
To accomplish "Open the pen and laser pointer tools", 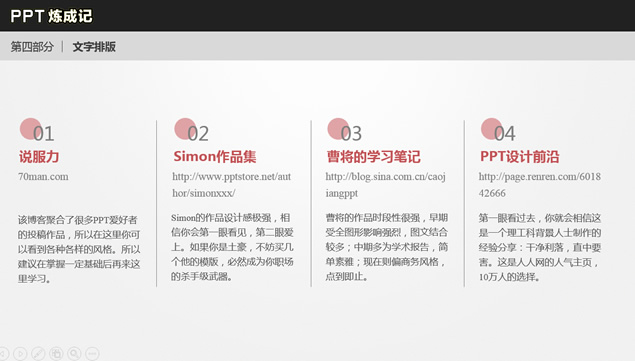I will tap(38, 354).
